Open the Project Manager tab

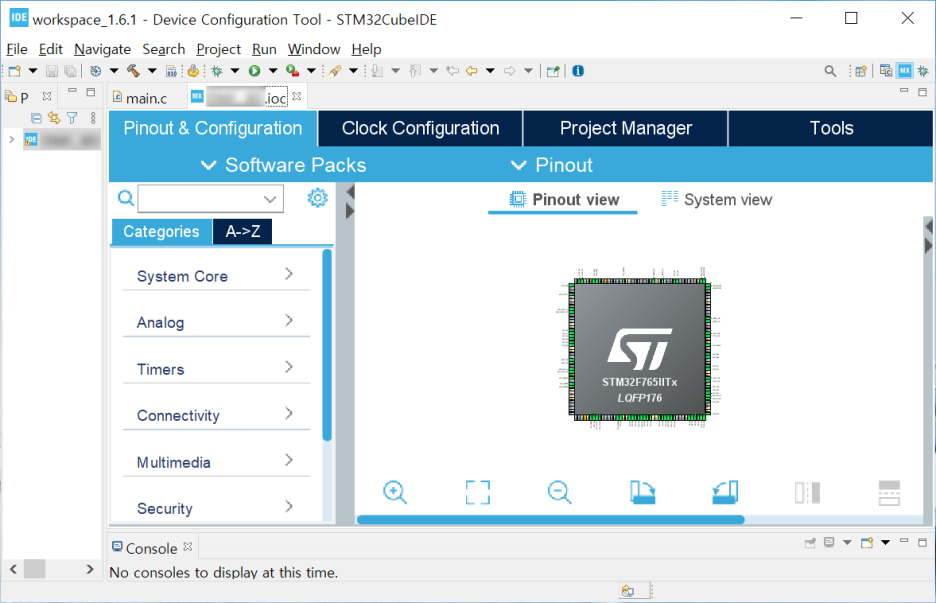click(626, 128)
